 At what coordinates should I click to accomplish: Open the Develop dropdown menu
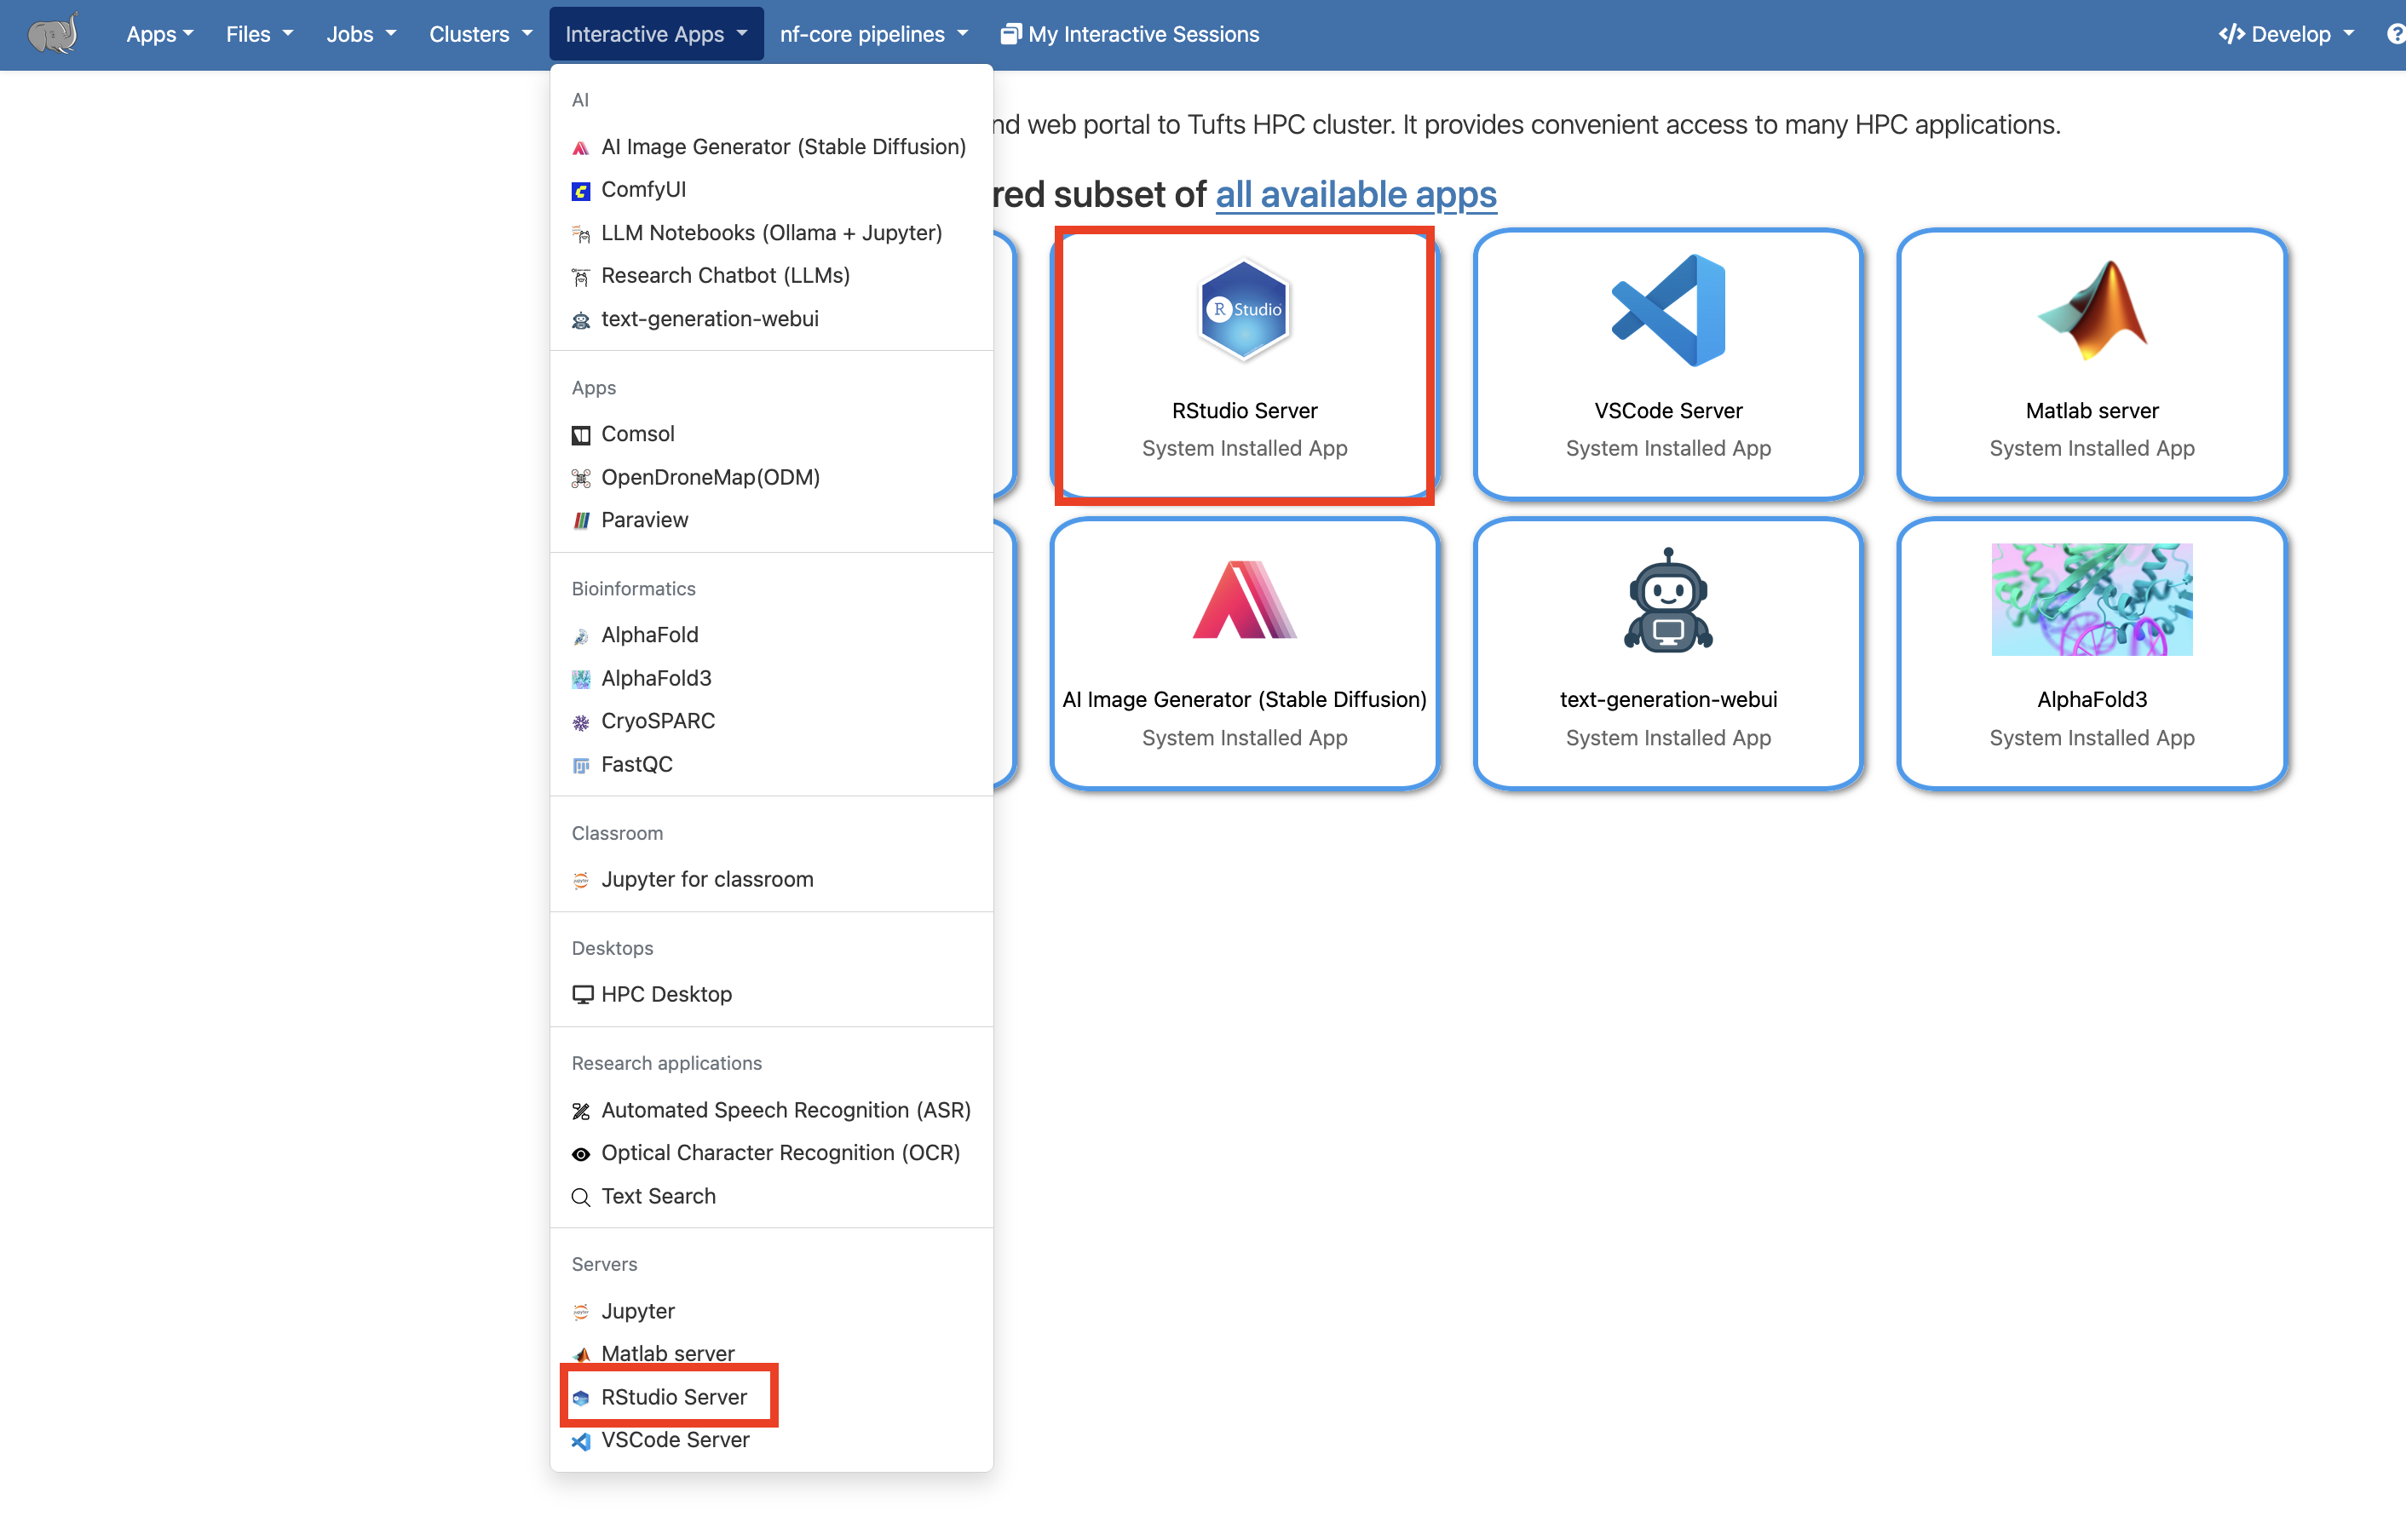click(2285, 33)
